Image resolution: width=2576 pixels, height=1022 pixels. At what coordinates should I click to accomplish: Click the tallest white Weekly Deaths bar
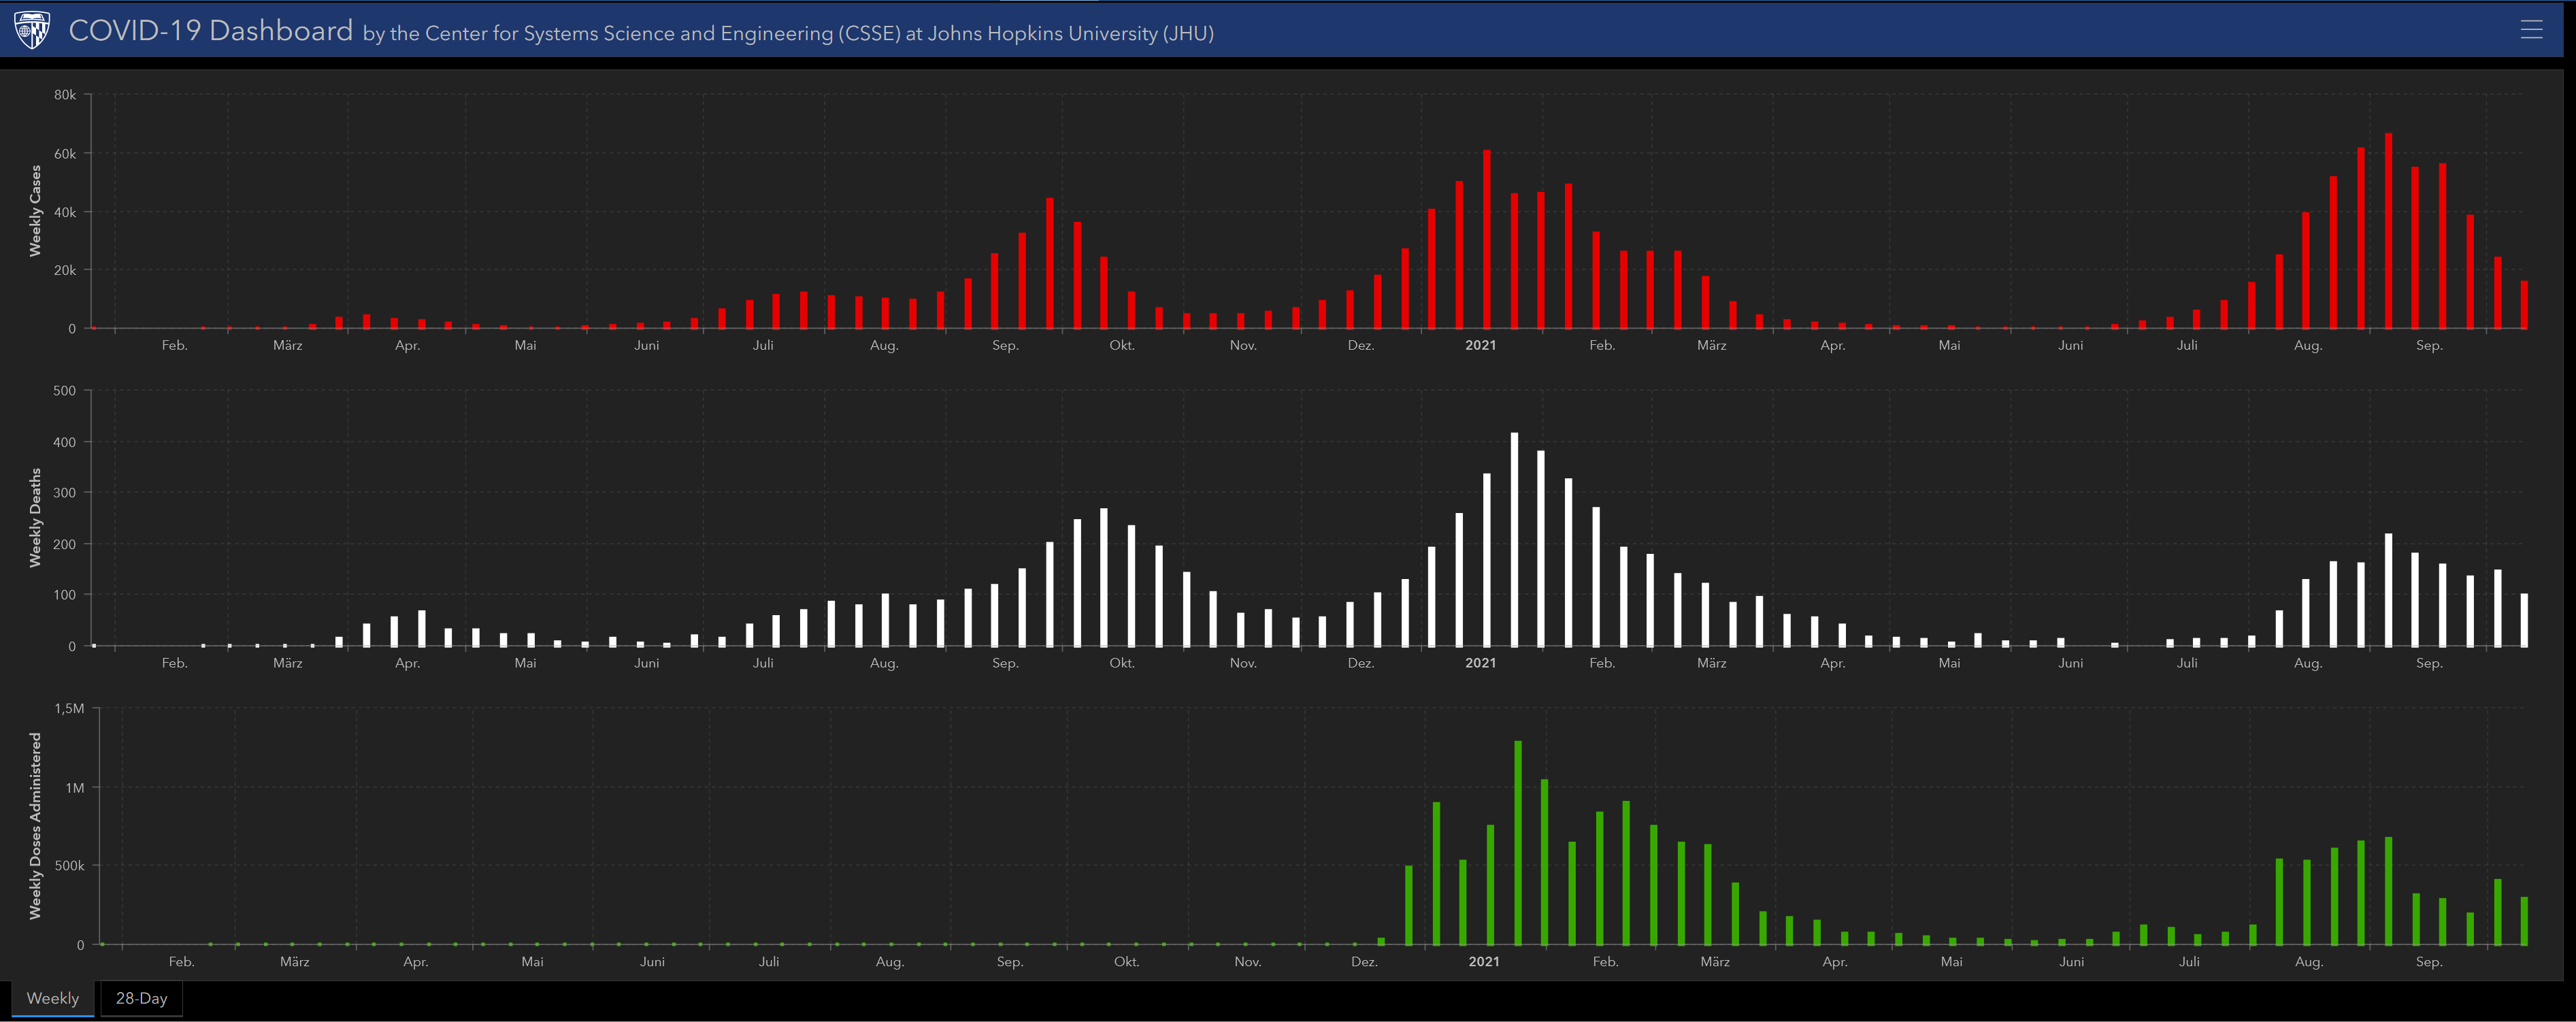[x=1514, y=540]
